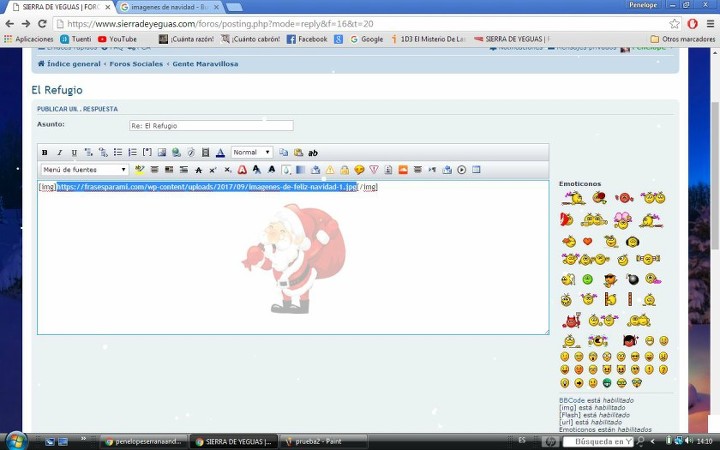Apply underline formatting button
The height and width of the screenshot is (450, 720).
(74, 152)
